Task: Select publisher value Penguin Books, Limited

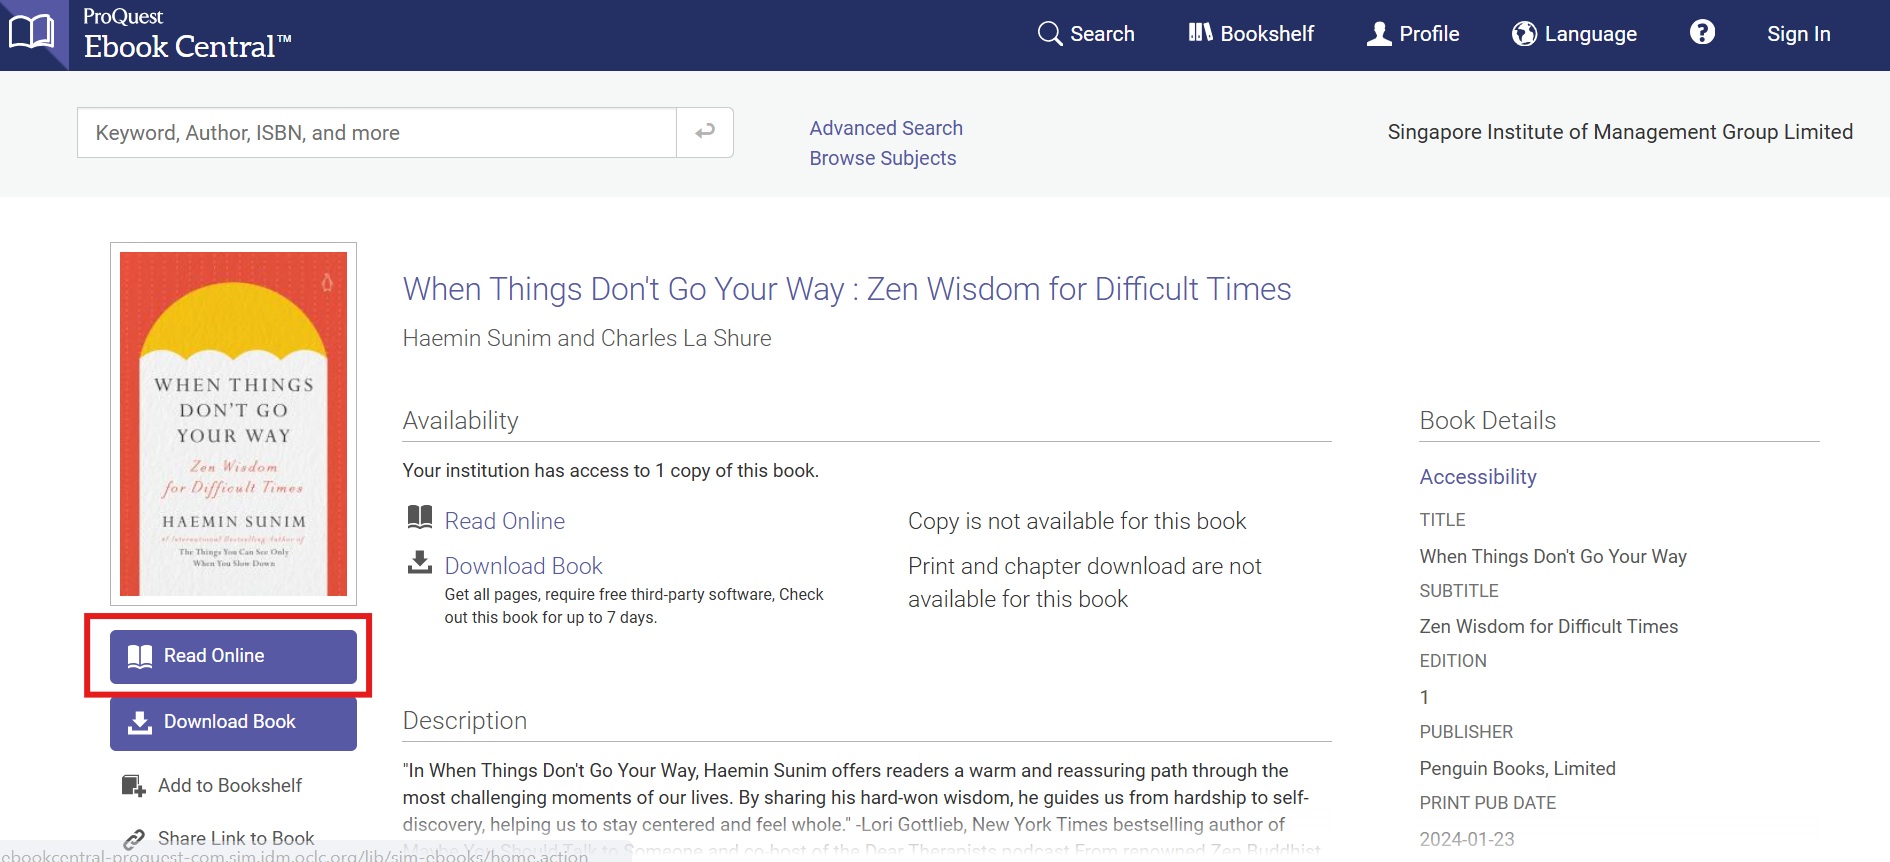Action: pos(1517,768)
